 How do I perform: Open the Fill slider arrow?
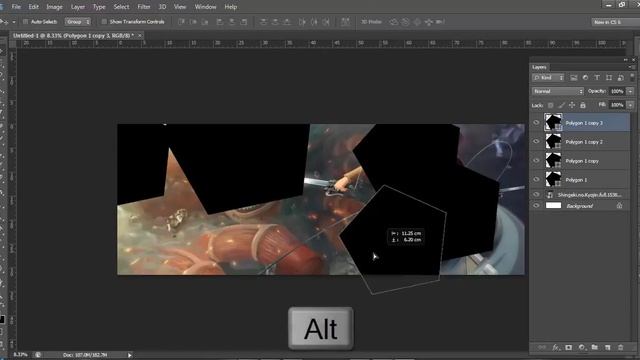click(630, 105)
